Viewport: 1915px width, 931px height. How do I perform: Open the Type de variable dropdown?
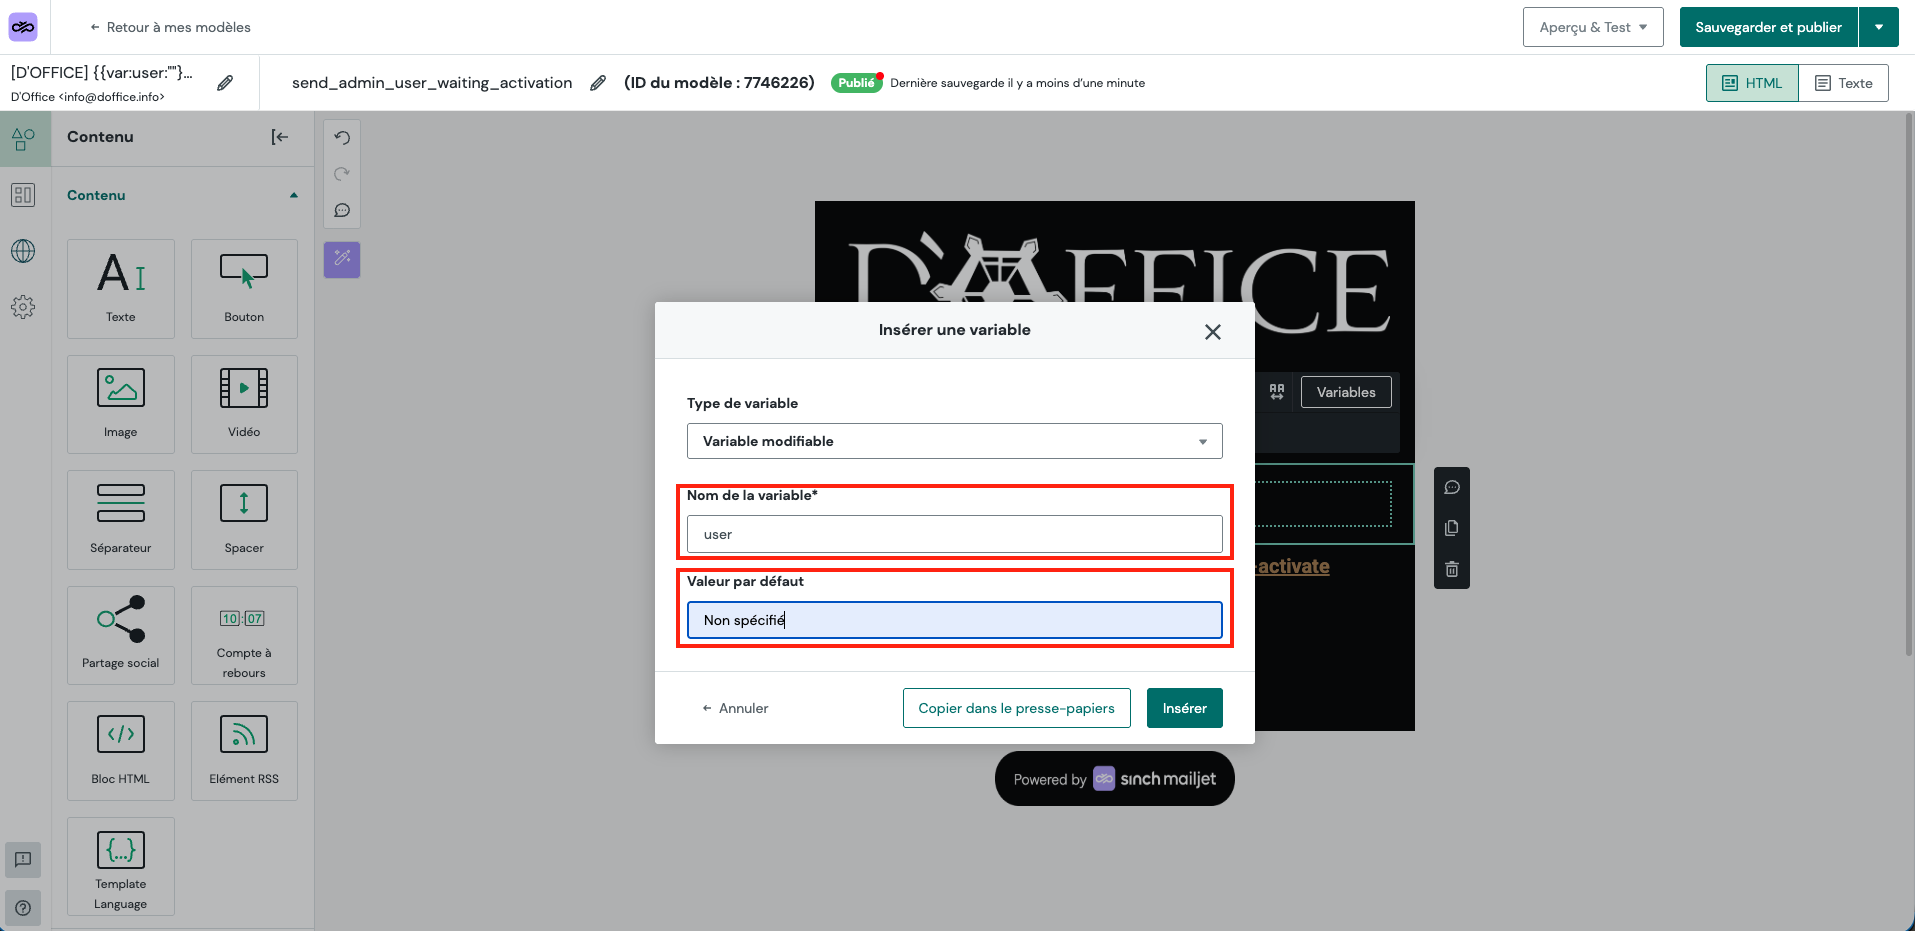(953, 441)
